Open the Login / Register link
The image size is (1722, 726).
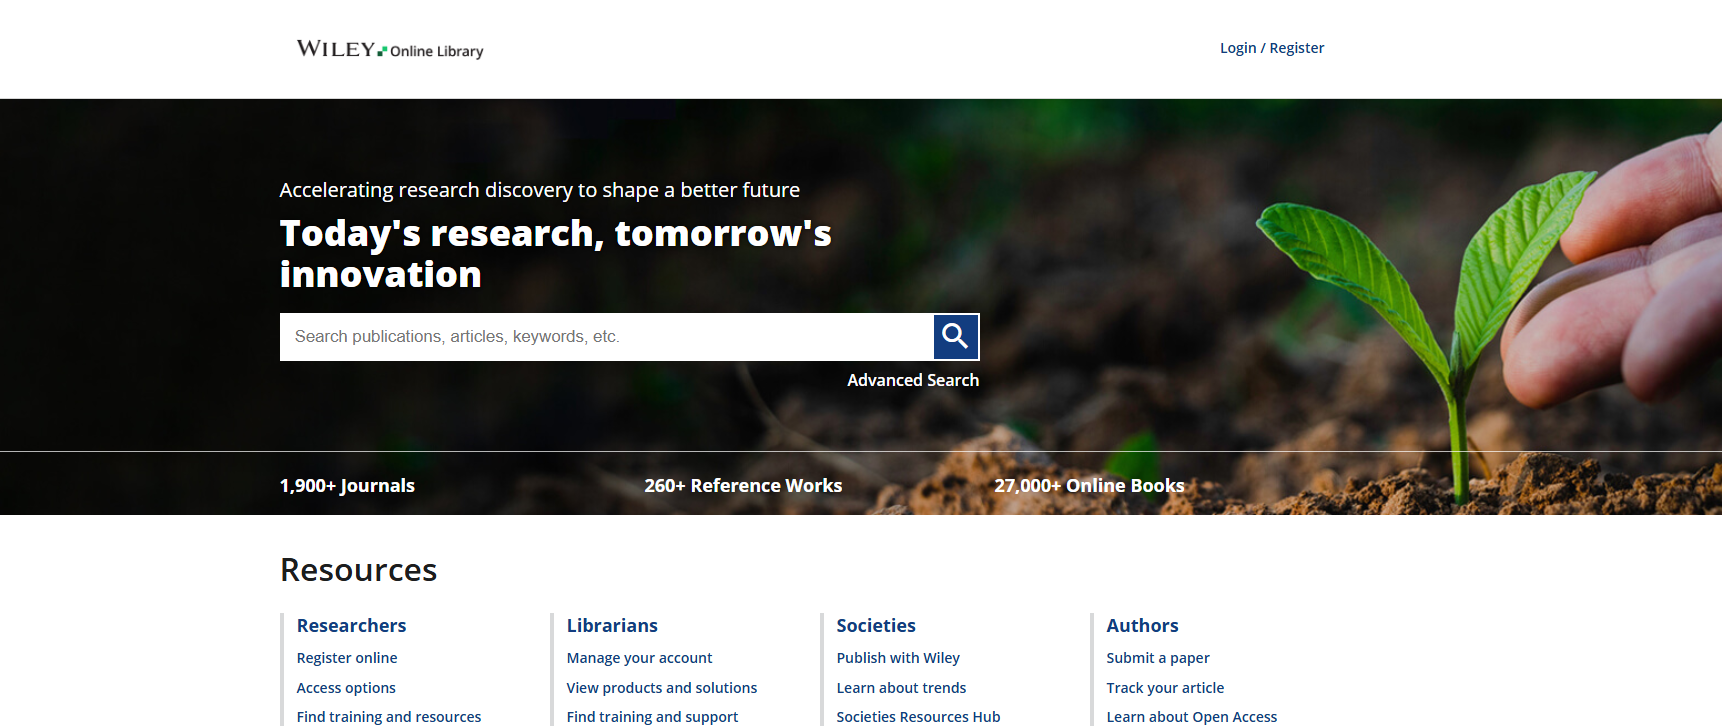[1272, 48]
